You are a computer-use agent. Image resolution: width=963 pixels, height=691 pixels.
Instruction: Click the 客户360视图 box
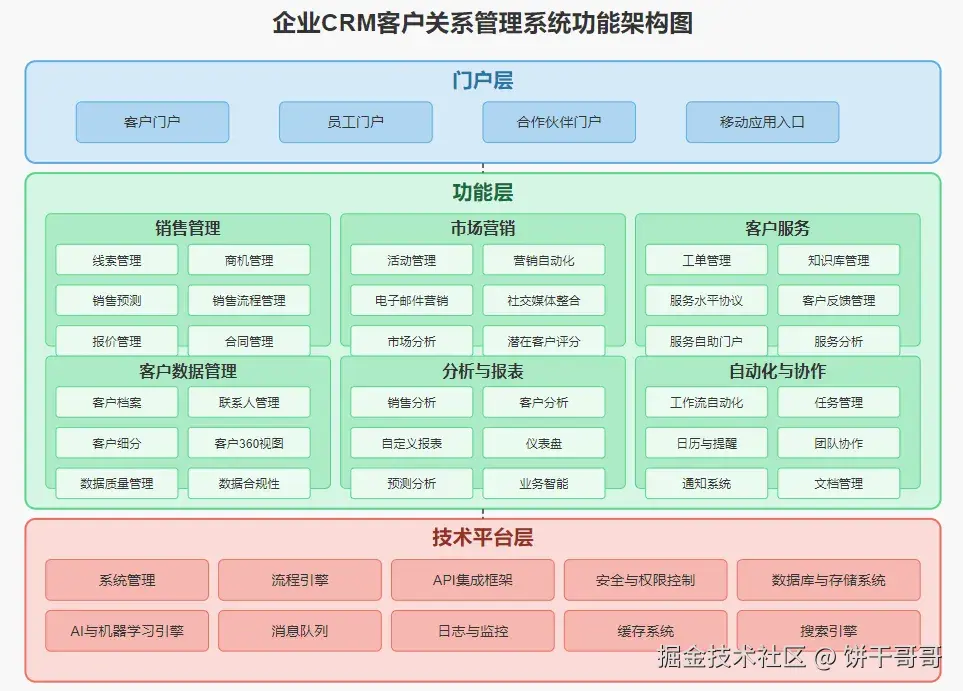point(249,443)
